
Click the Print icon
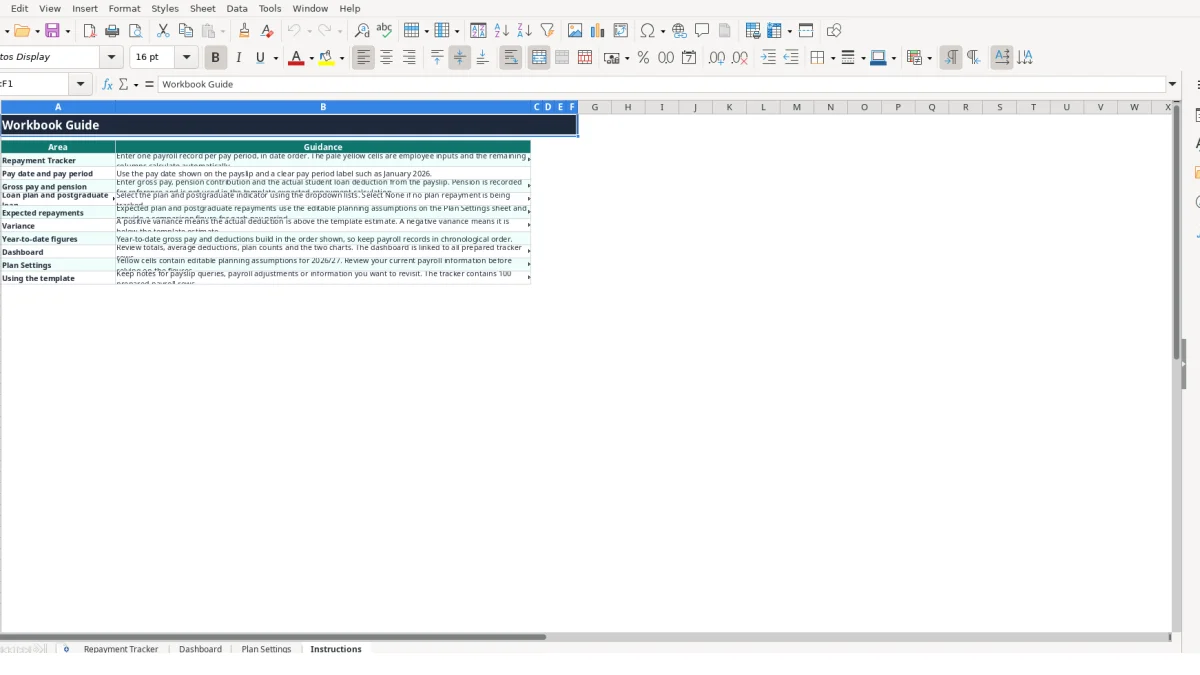click(112, 31)
